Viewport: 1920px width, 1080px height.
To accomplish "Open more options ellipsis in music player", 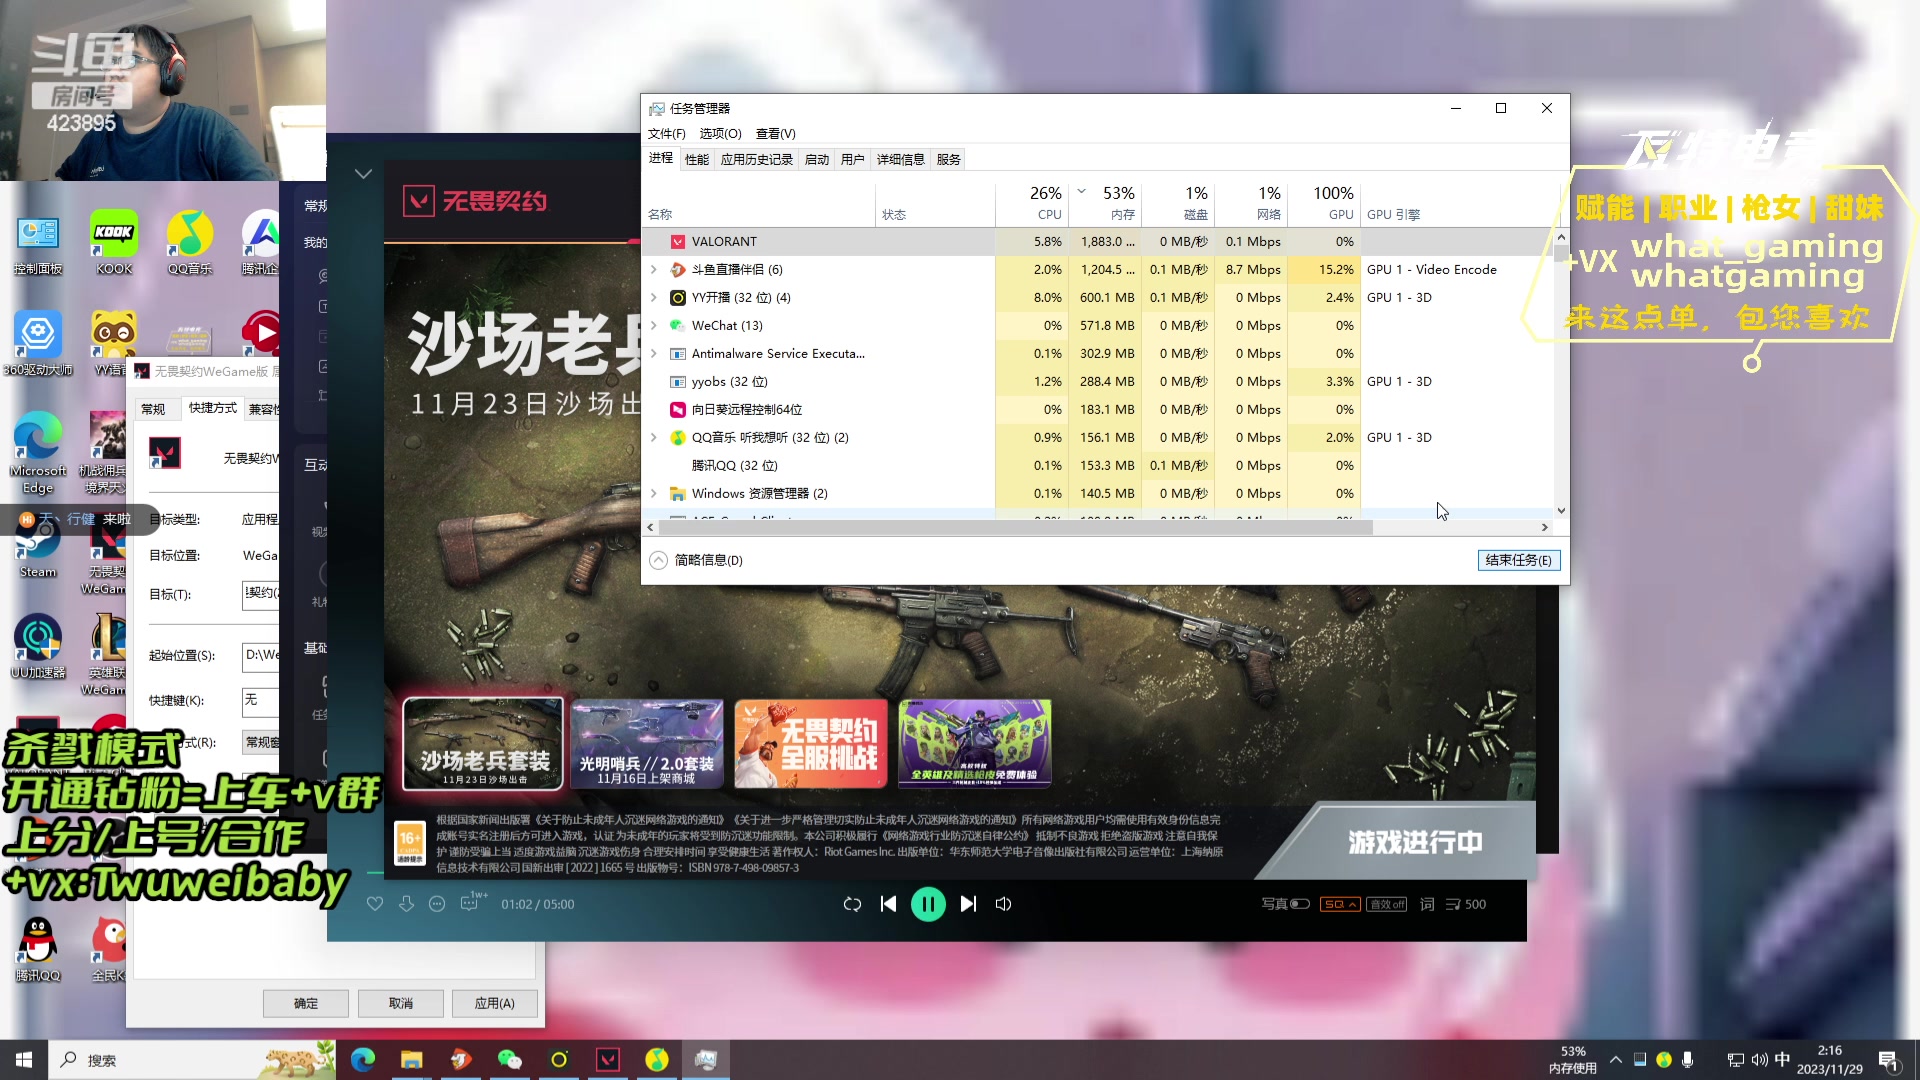I will (x=437, y=904).
